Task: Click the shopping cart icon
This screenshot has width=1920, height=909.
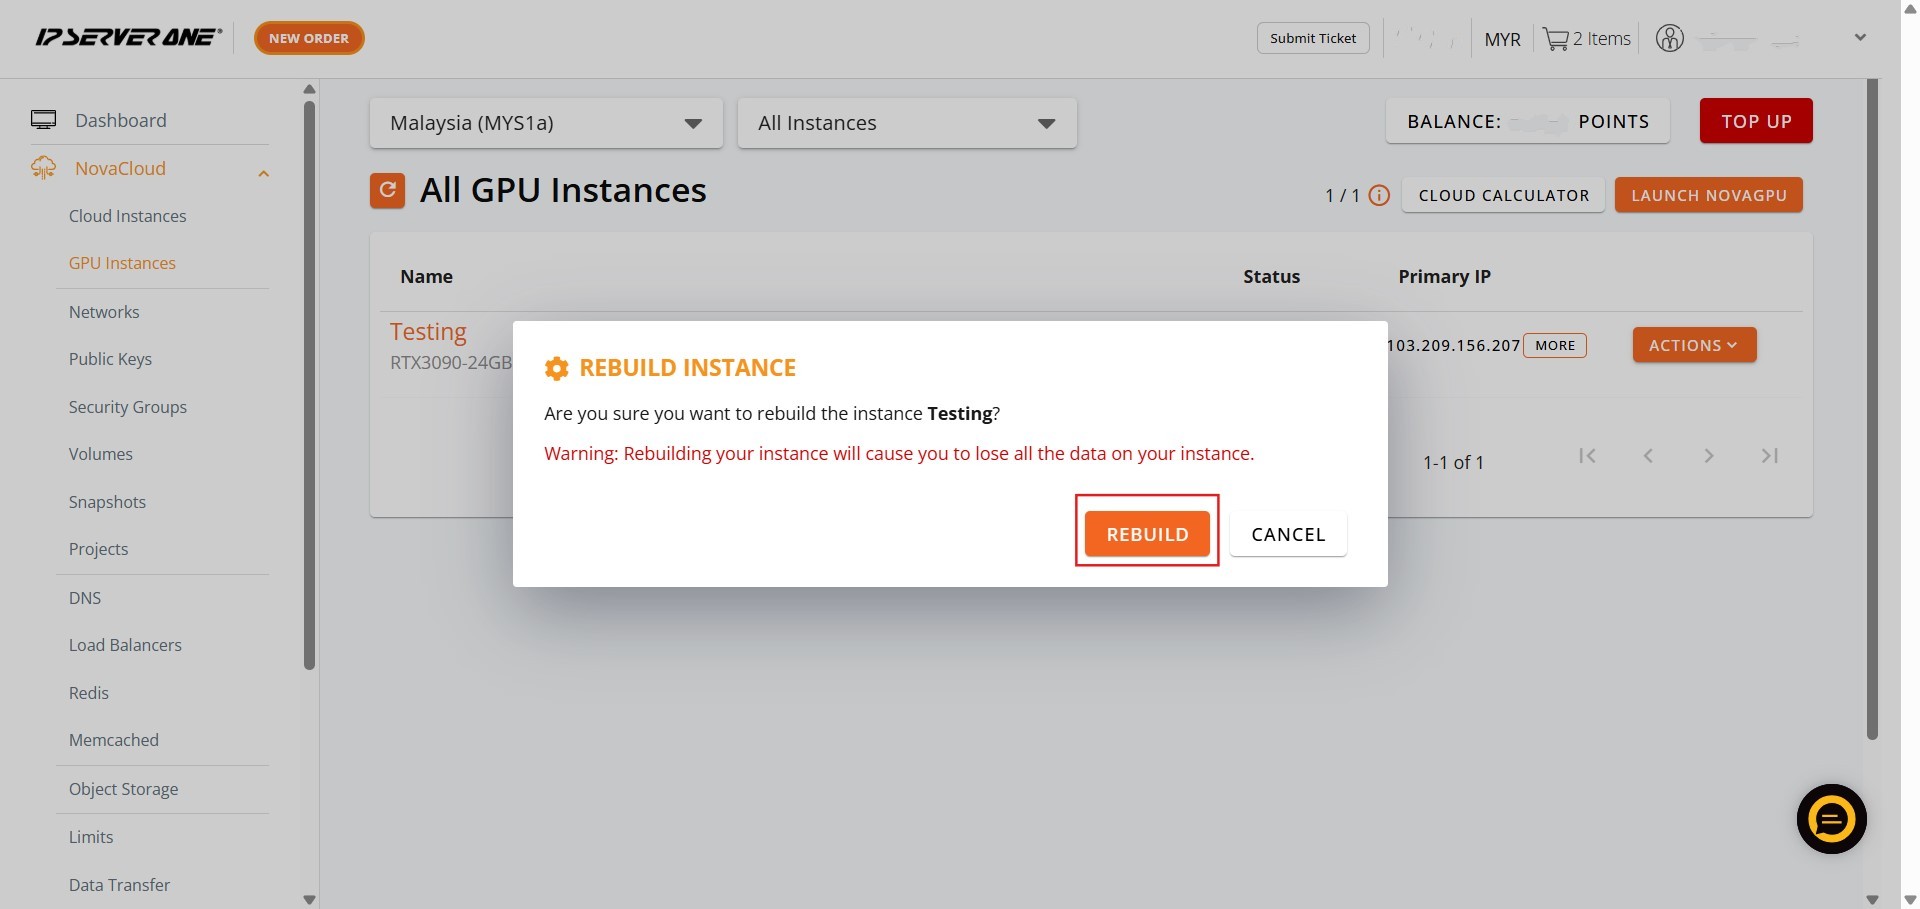Action: [1555, 39]
